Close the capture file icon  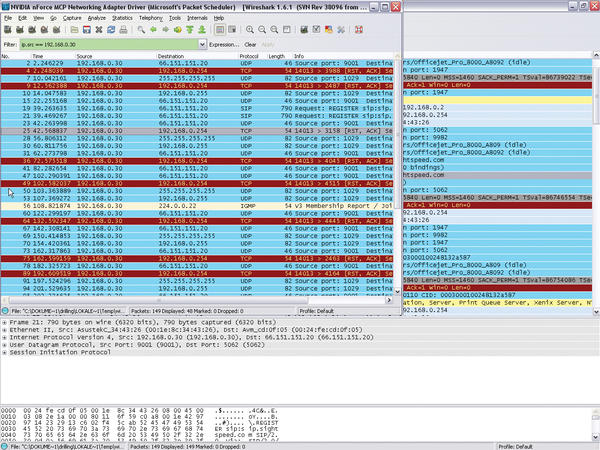[99, 29]
